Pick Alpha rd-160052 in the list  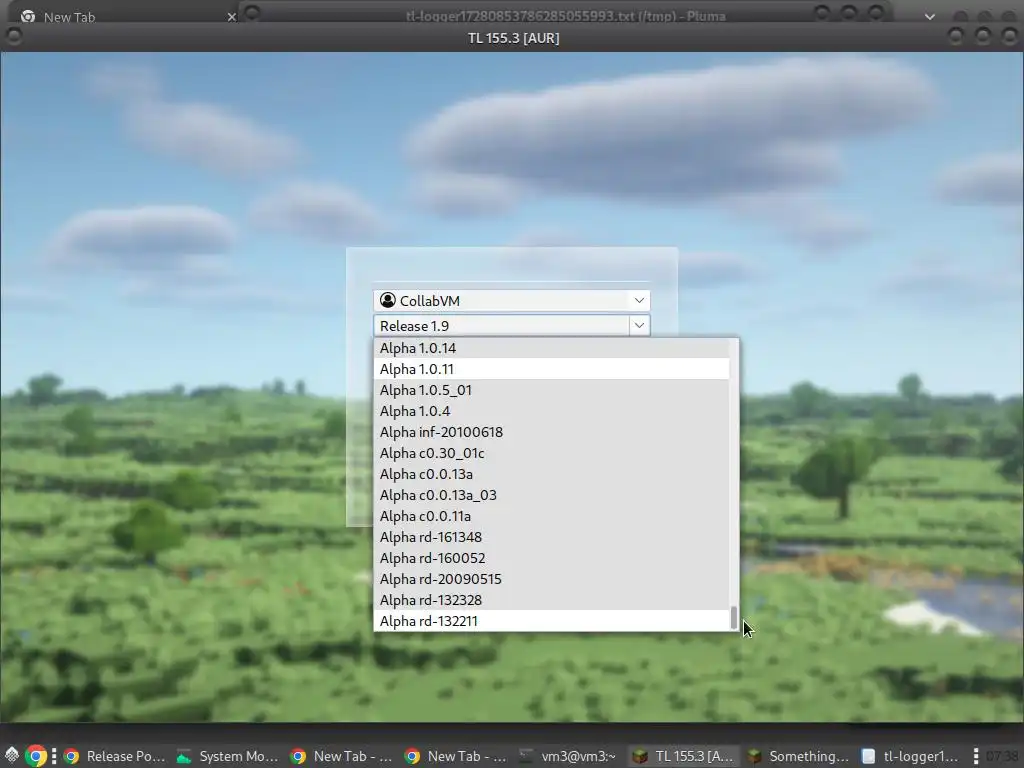[x=551, y=558]
